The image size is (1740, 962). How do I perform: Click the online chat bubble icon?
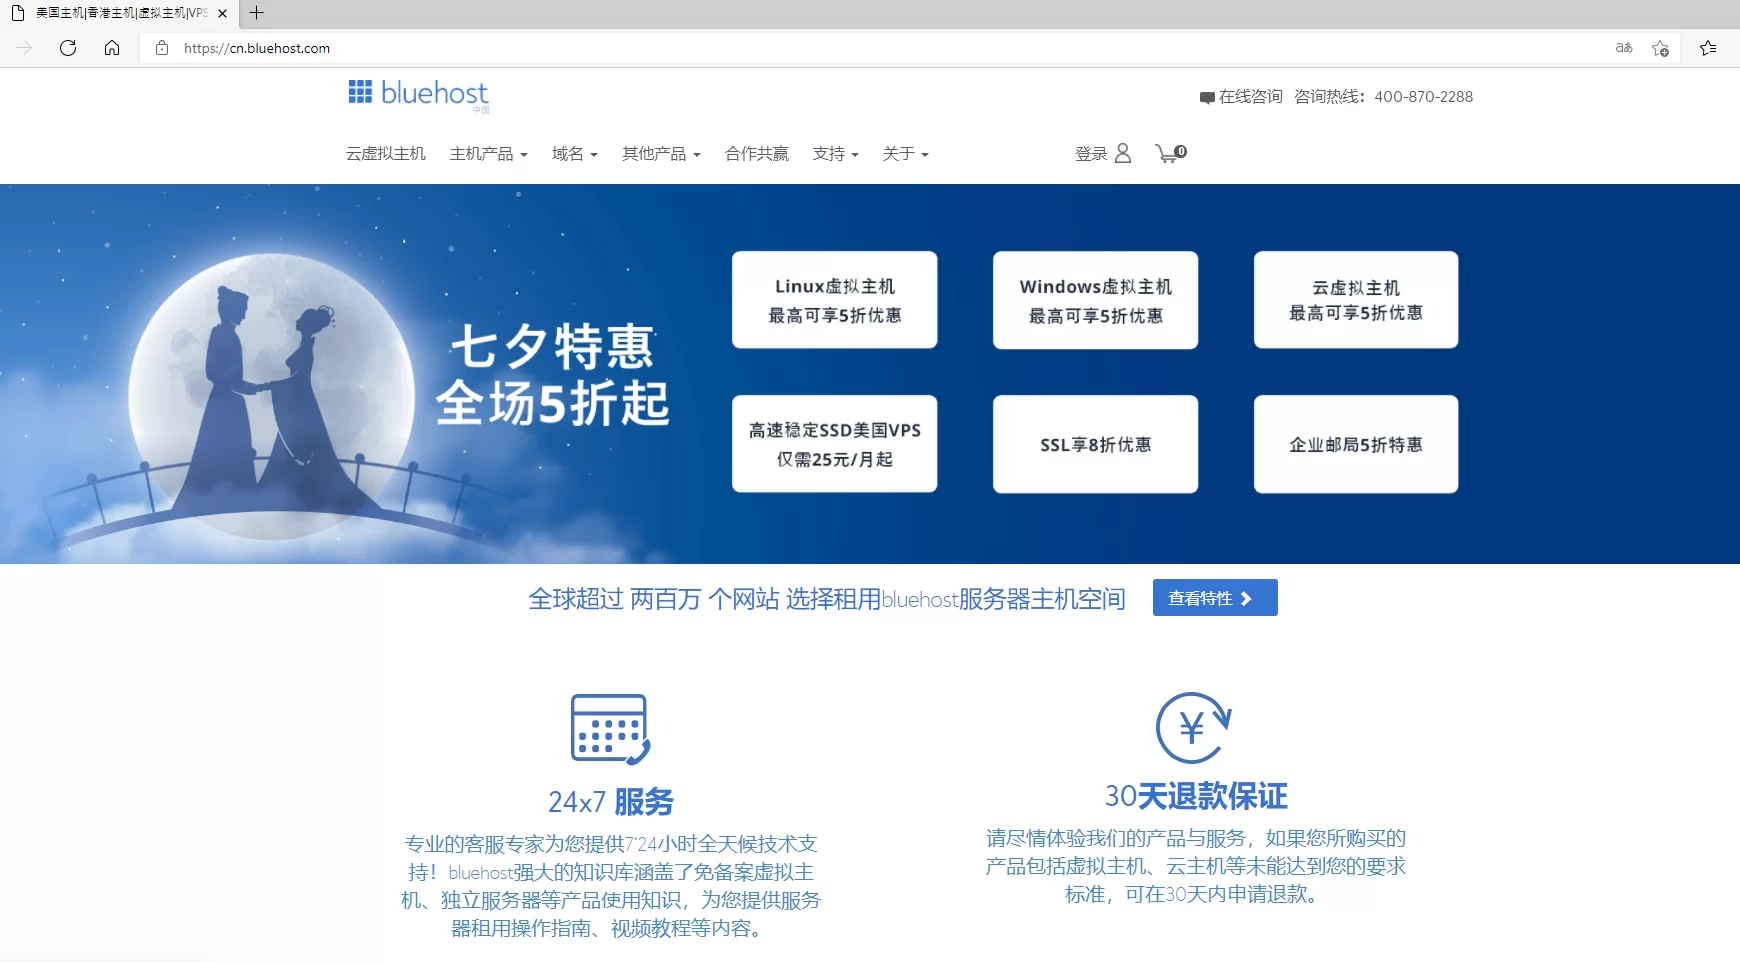[x=1207, y=98]
